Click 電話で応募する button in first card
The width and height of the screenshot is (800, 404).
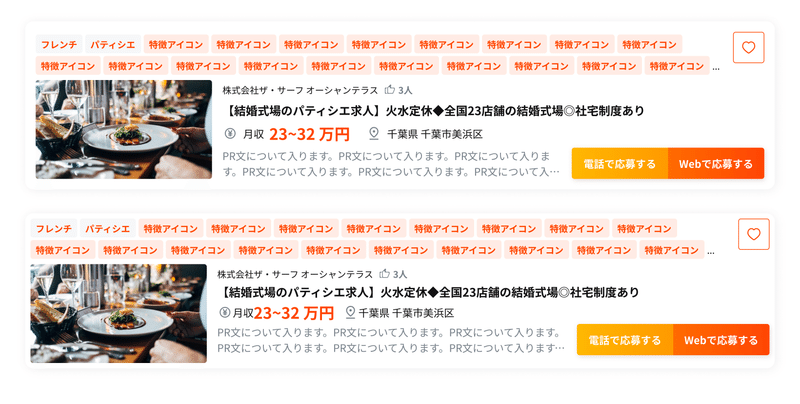click(x=620, y=164)
